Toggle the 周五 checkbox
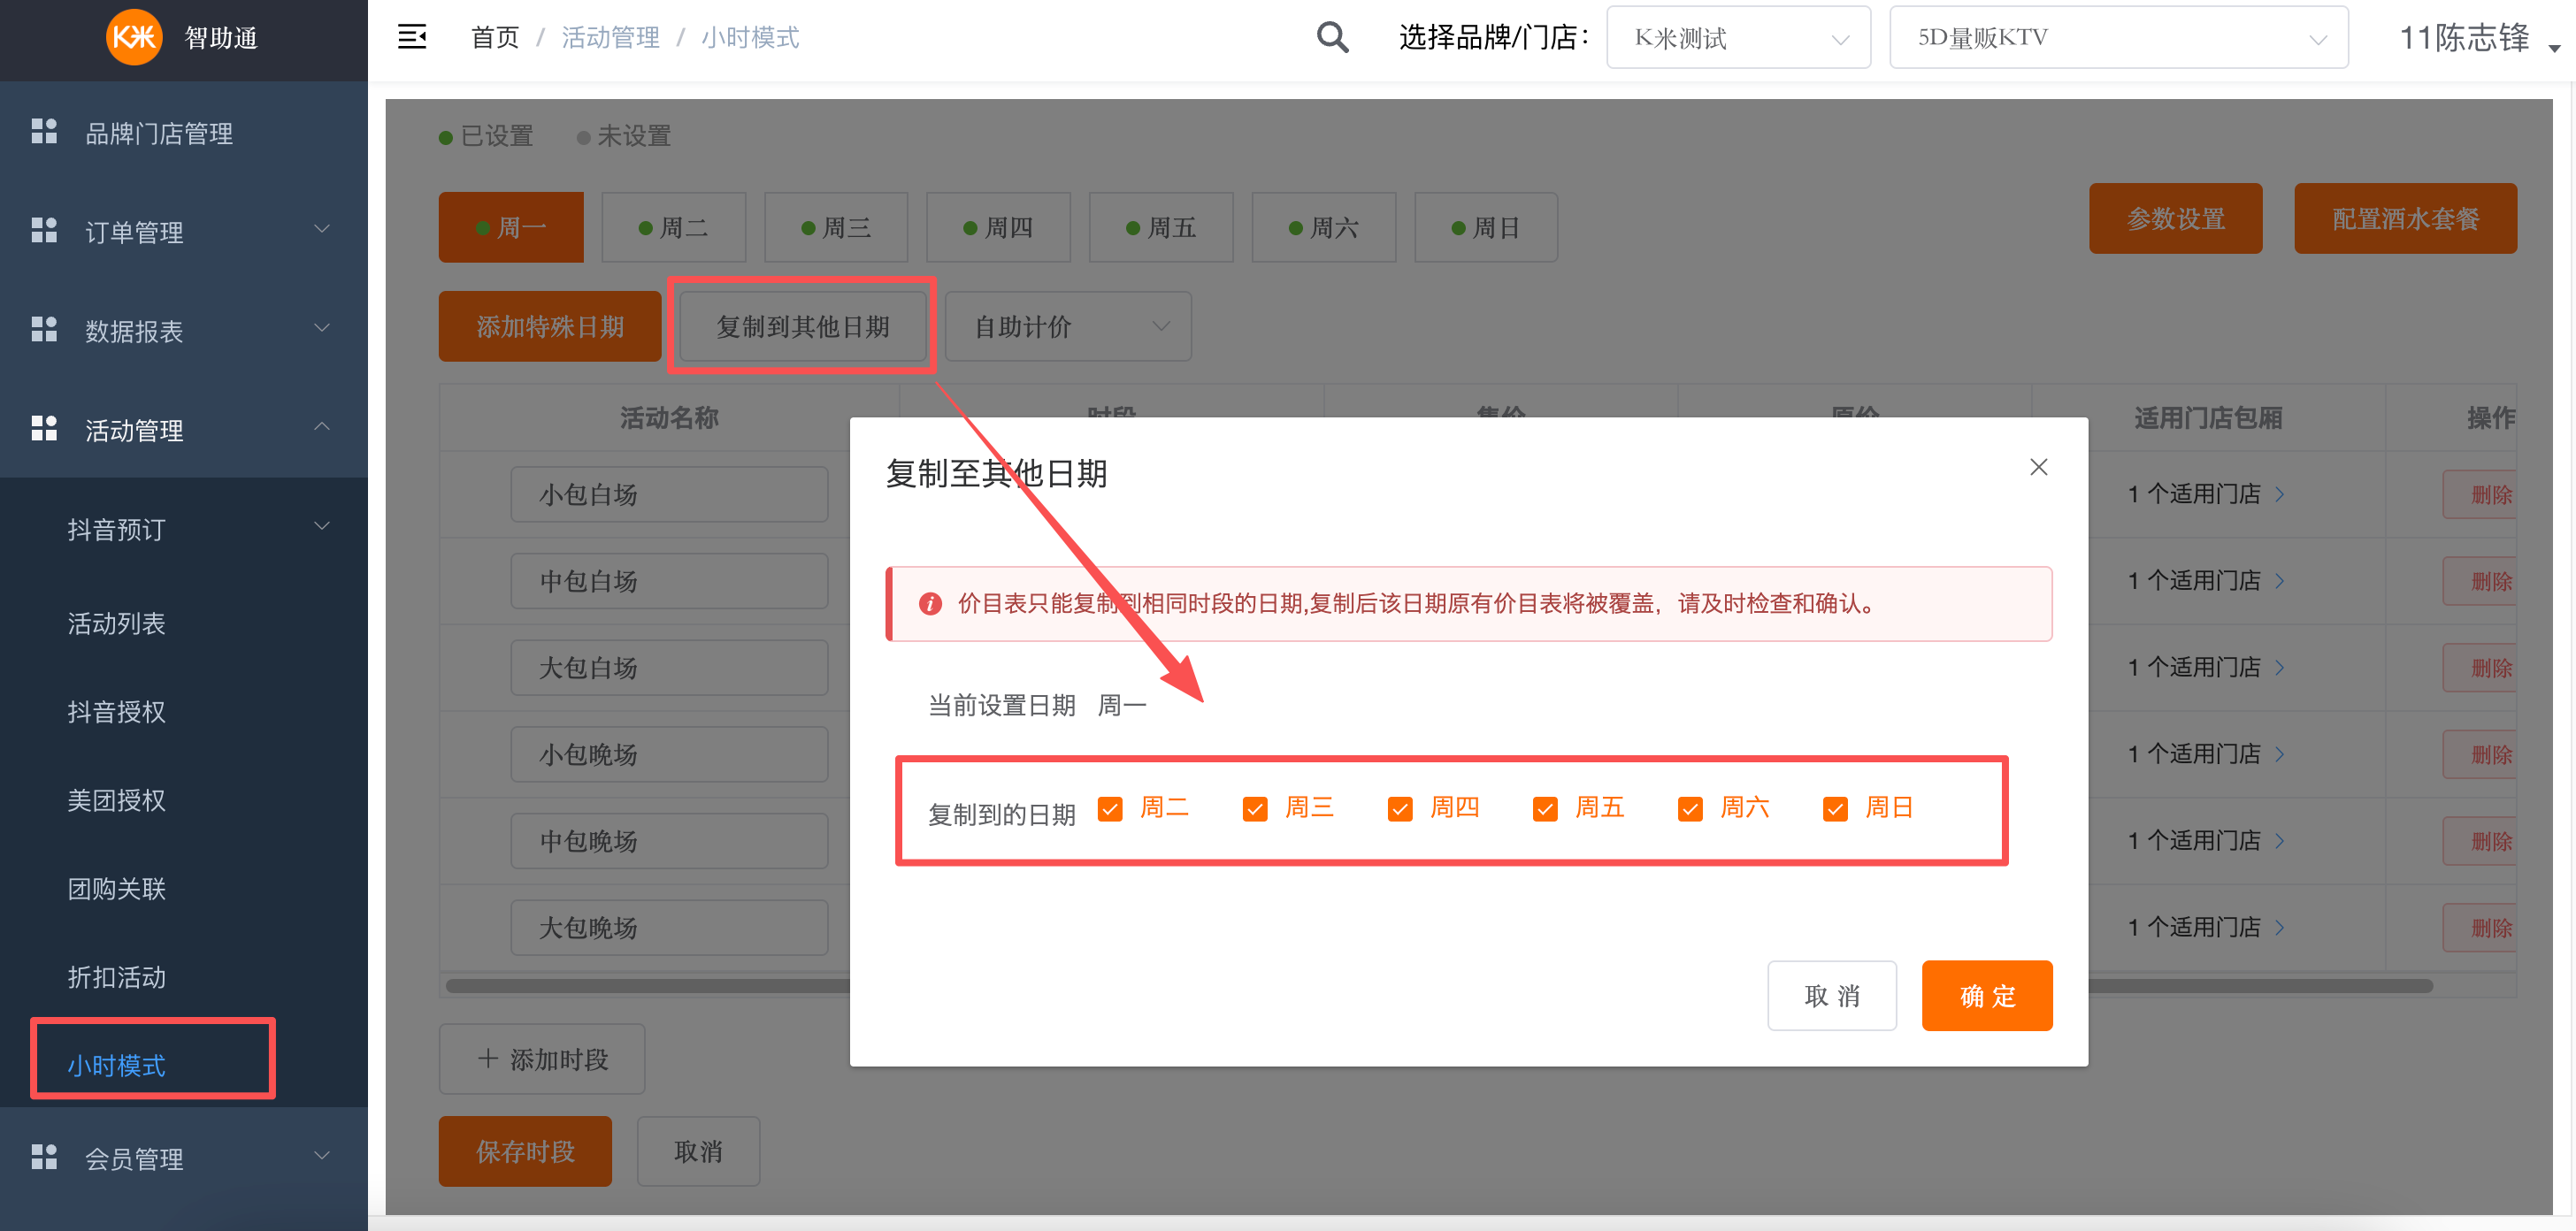The height and width of the screenshot is (1231, 2576). [x=1545, y=808]
